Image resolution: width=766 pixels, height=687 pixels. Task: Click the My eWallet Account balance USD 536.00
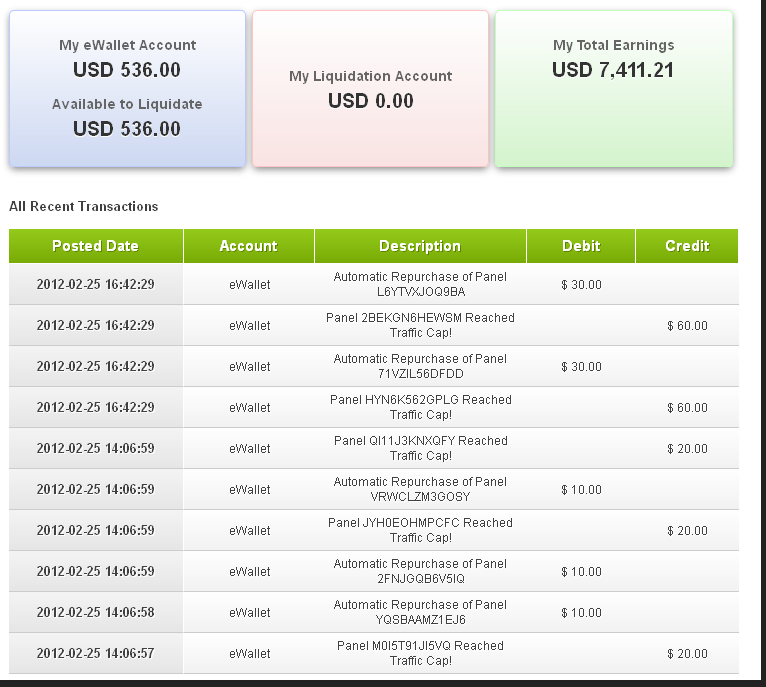click(127, 70)
